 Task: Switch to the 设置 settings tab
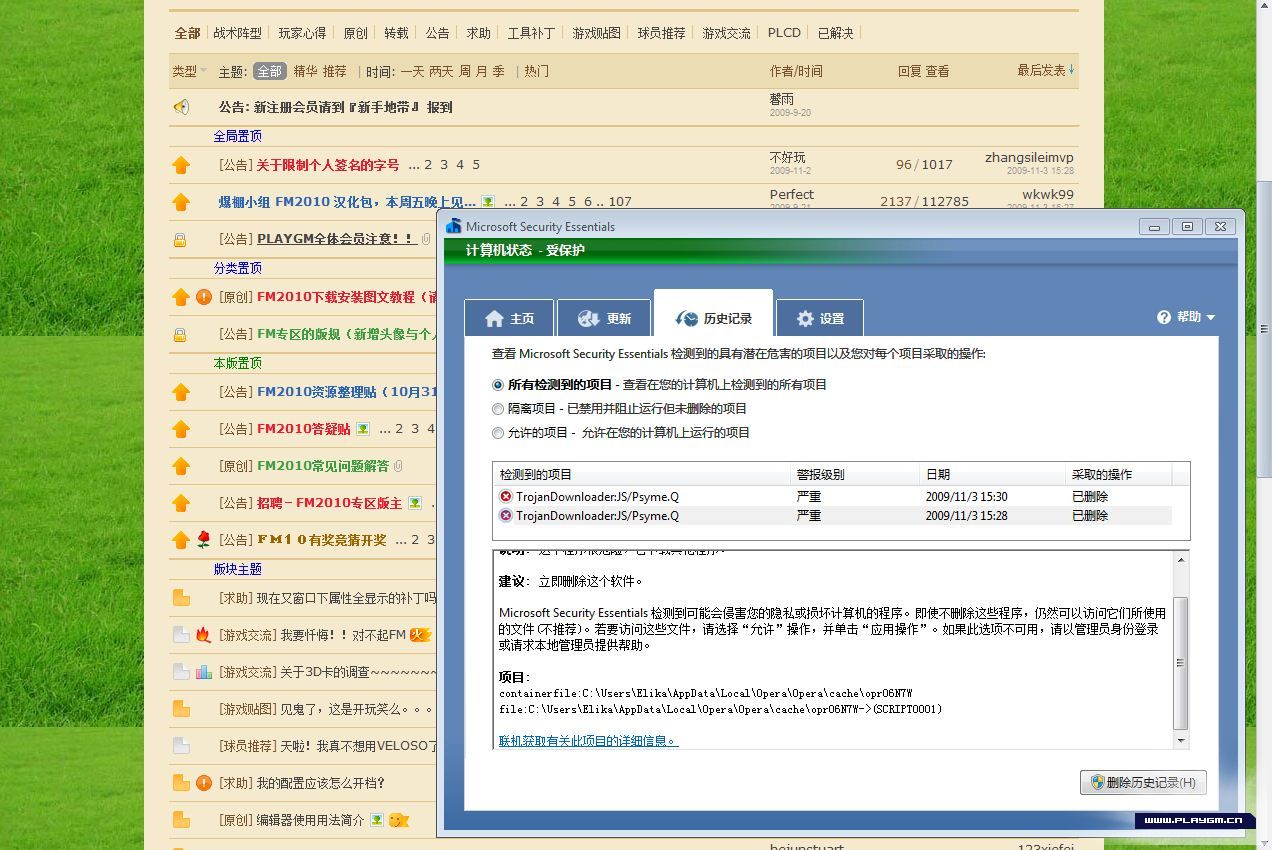[x=820, y=318]
